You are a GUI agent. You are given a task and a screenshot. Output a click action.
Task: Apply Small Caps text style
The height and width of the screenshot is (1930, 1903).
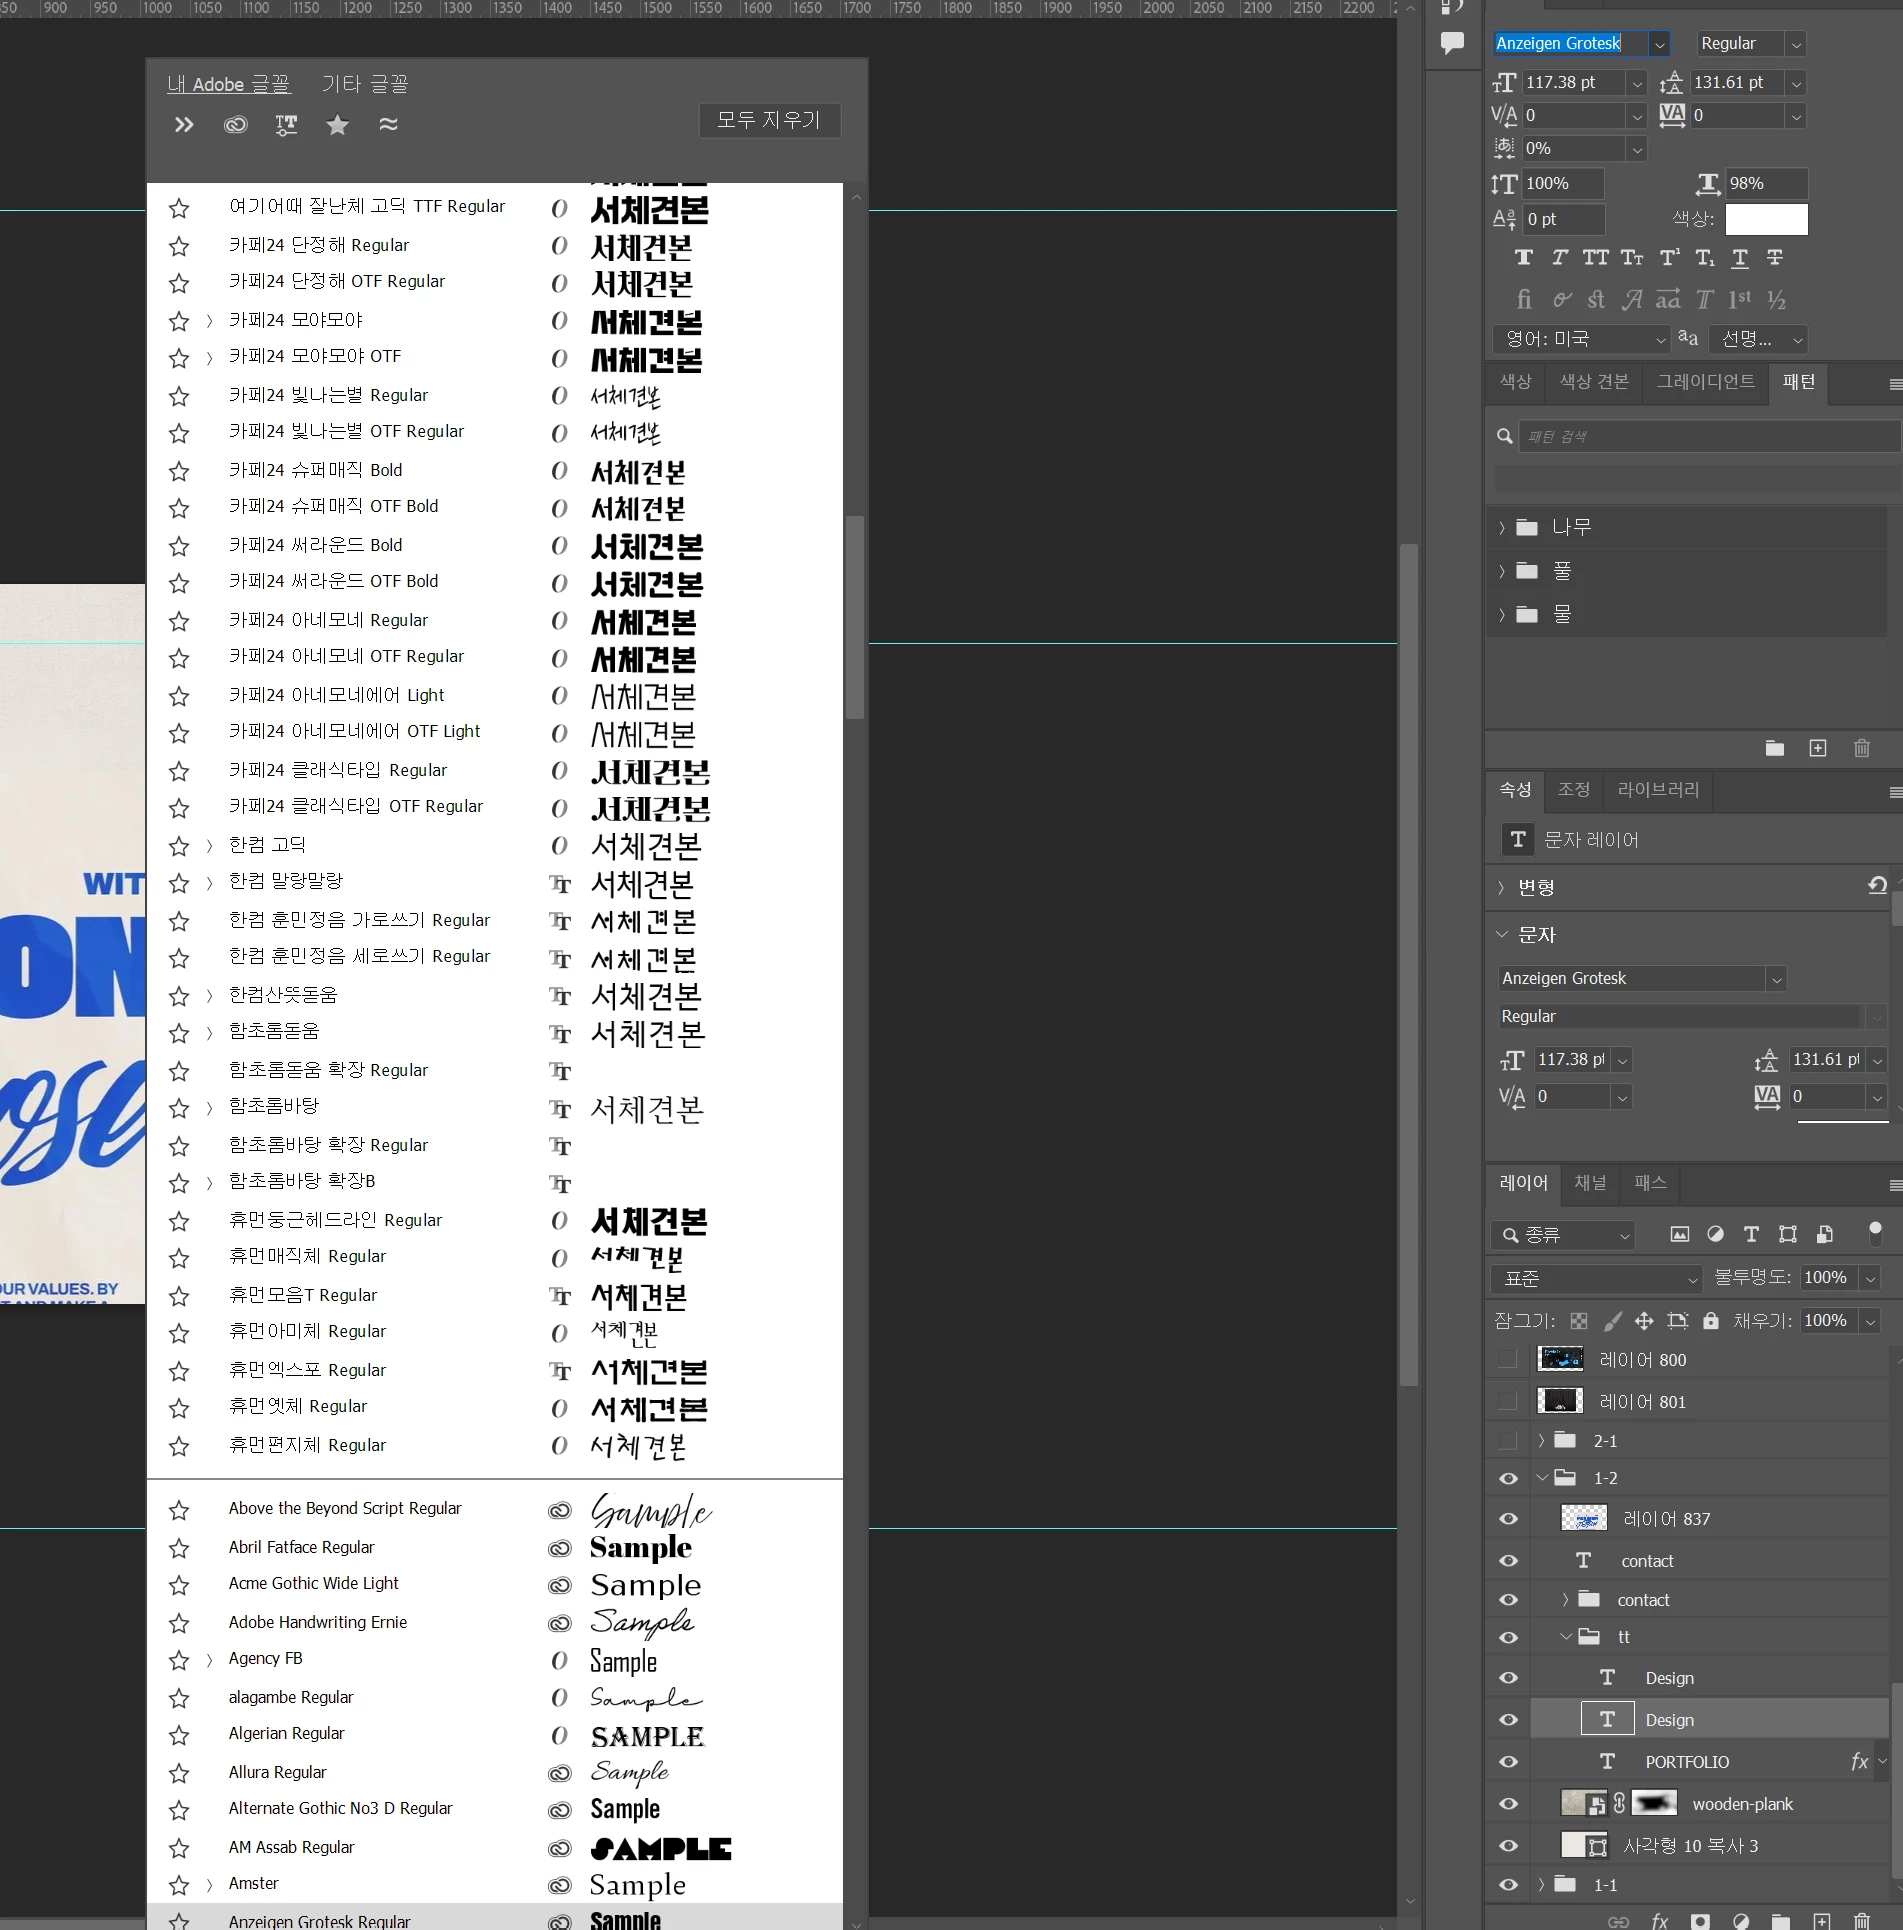click(x=1632, y=258)
